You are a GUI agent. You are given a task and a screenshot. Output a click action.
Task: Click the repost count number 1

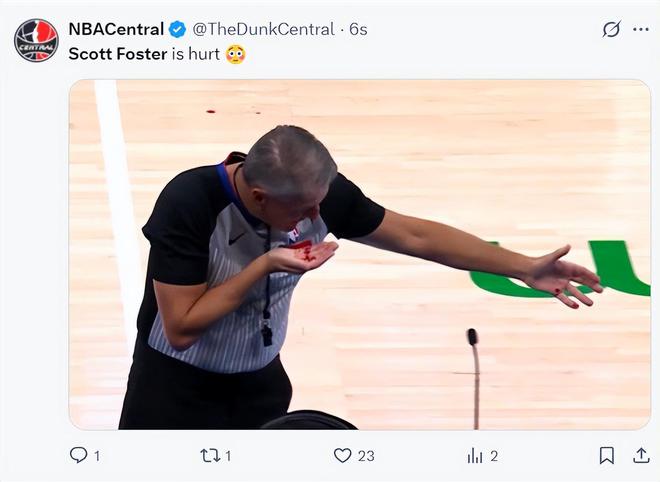(228, 455)
